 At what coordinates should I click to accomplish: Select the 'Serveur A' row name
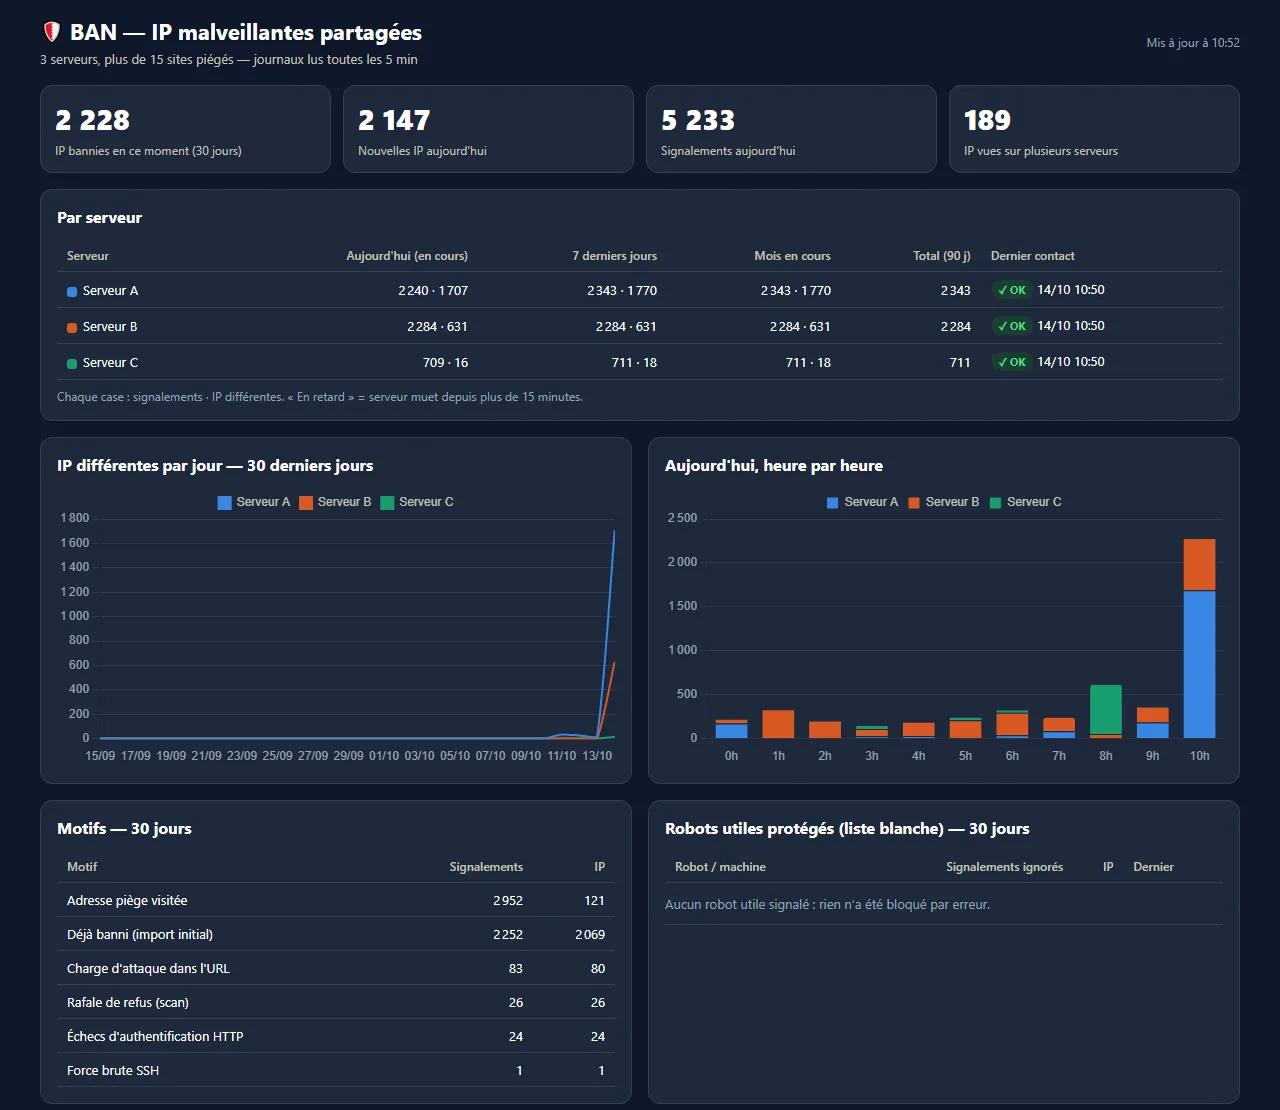110,291
